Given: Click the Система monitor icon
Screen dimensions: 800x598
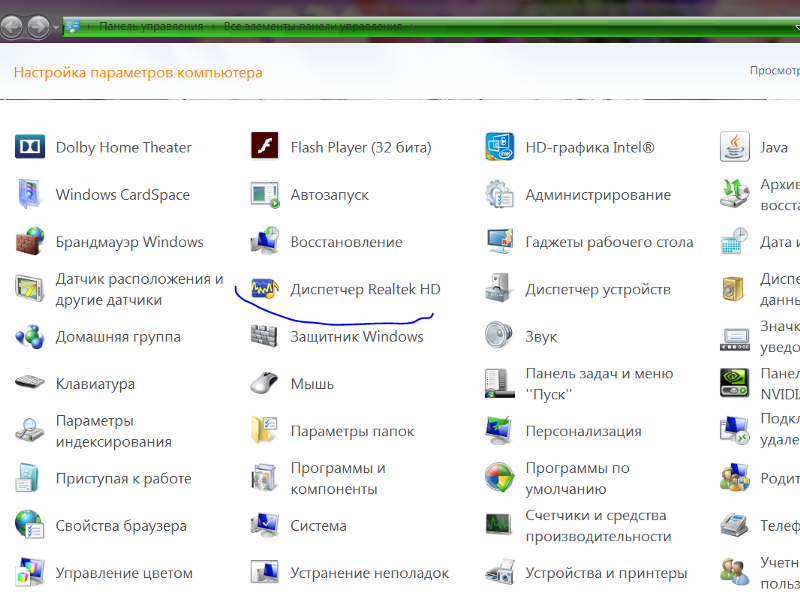Looking at the screenshot, I should pos(264,525).
